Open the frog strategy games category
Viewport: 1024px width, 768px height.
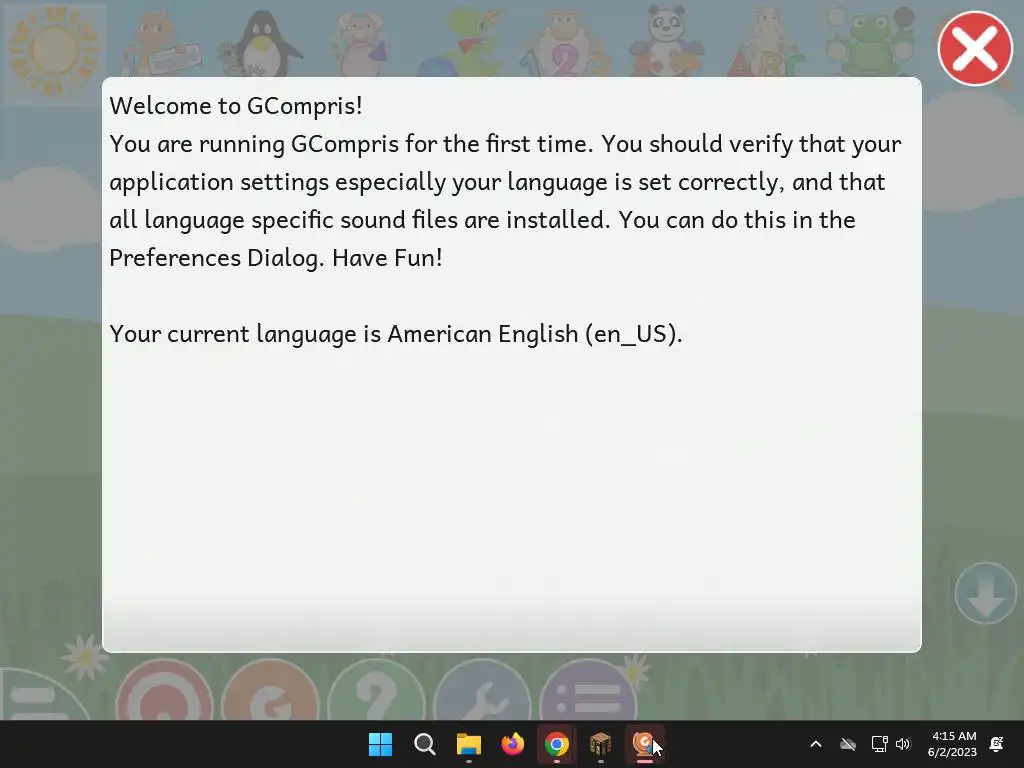(871, 42)
